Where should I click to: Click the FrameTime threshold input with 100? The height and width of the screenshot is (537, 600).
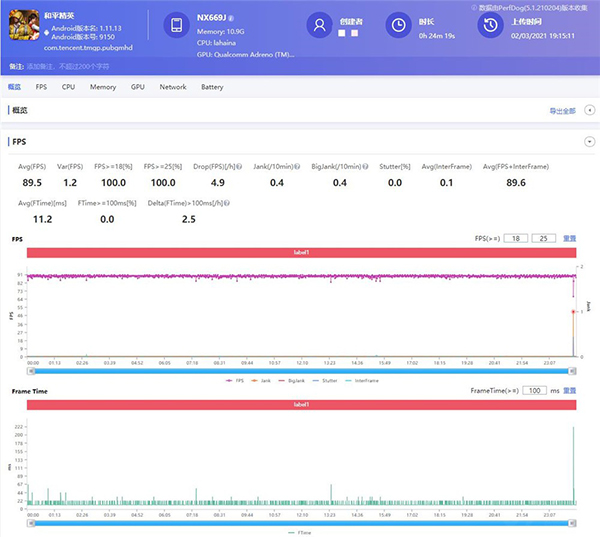click(536, 391)
